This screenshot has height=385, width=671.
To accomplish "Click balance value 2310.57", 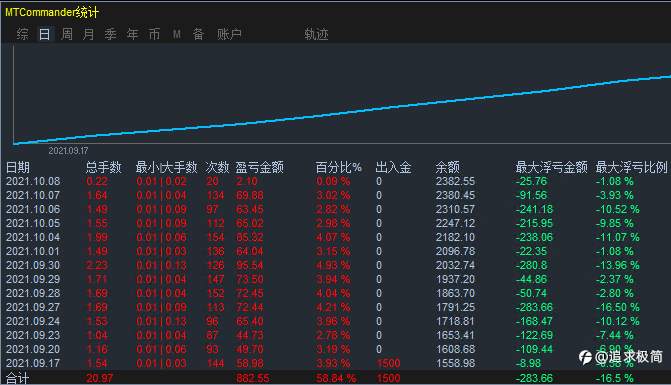I will coord(455,209).
